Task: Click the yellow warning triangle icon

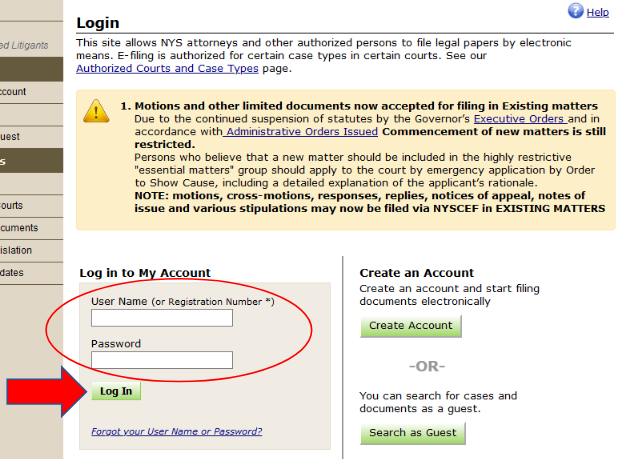Action: click(x=96, y=110)
